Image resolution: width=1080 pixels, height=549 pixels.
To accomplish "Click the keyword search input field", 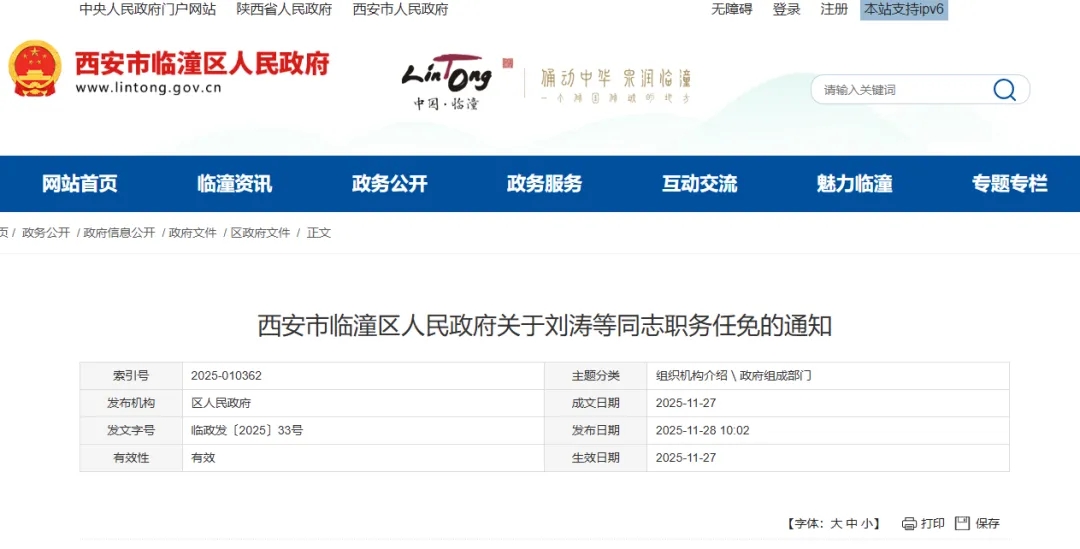I will (900, 90).
